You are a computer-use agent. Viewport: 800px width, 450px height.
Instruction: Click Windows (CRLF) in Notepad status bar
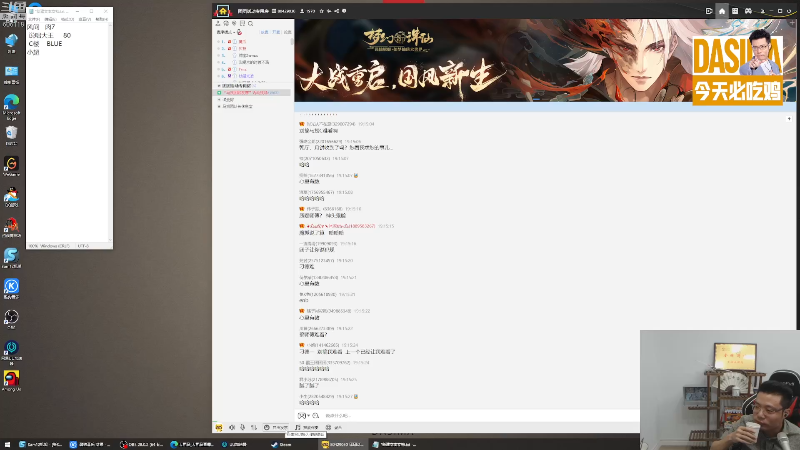[x=55, y=246]
